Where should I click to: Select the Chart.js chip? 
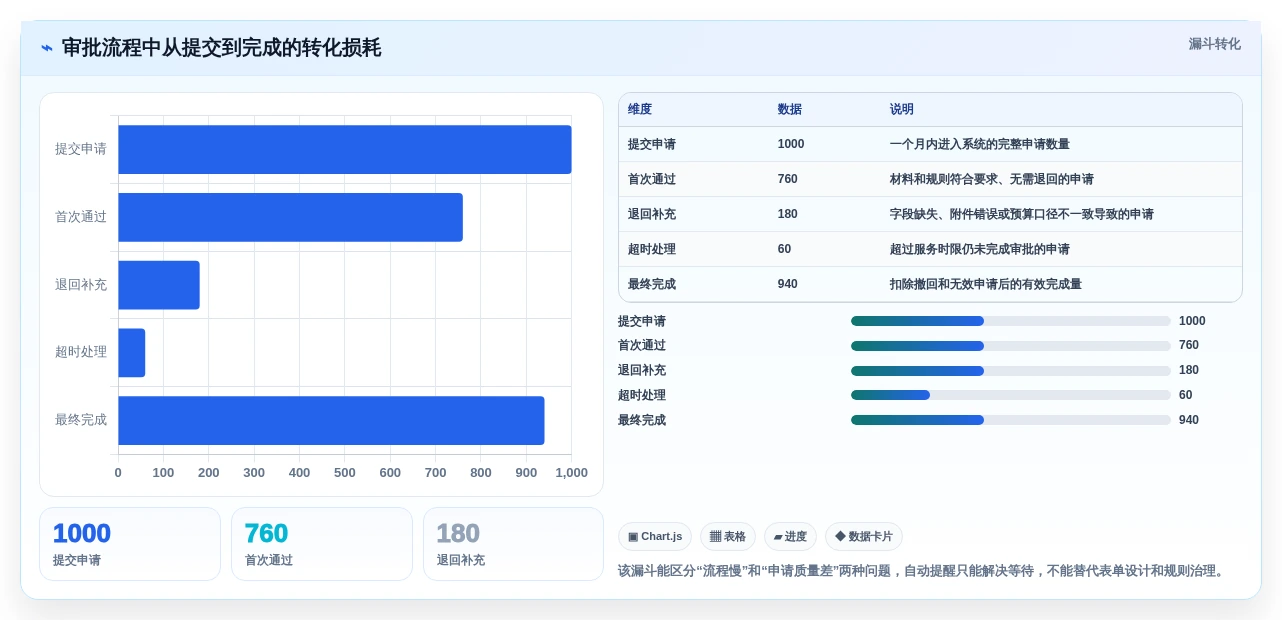pyautogui.click(x=655, y=537)
